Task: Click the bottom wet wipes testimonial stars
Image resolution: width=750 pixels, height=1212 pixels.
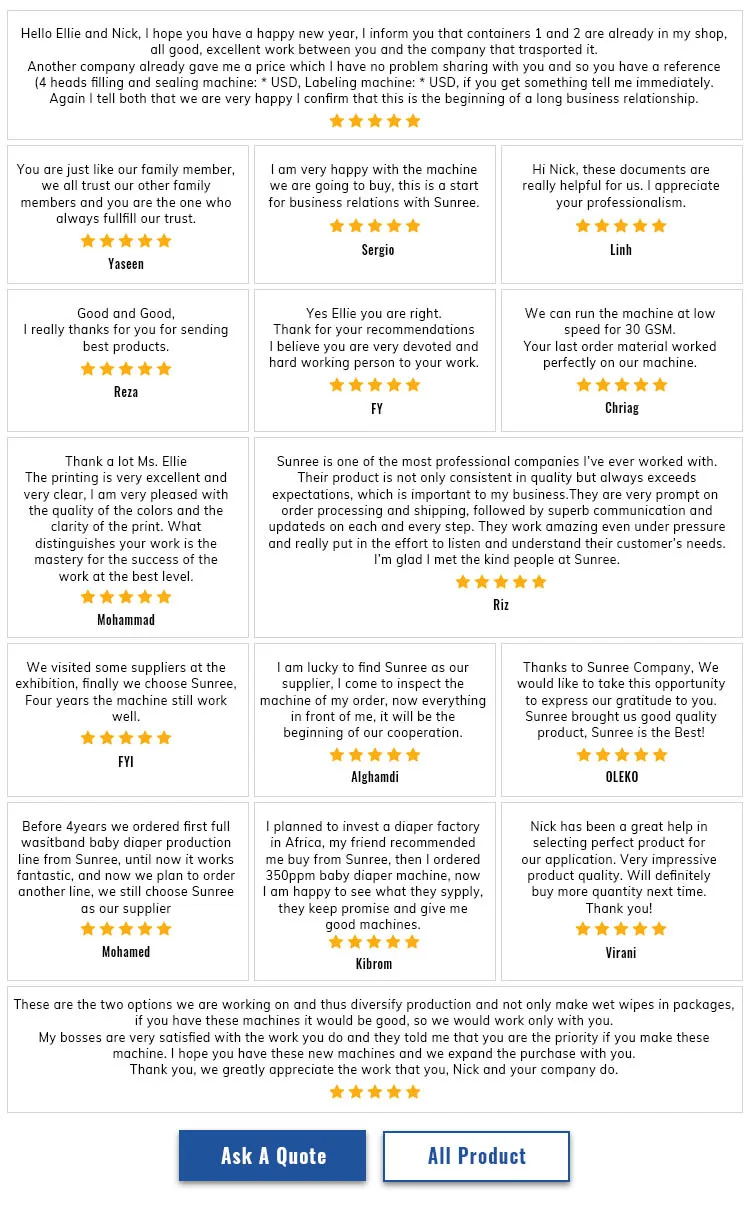Action: (x=375, y=1092)
